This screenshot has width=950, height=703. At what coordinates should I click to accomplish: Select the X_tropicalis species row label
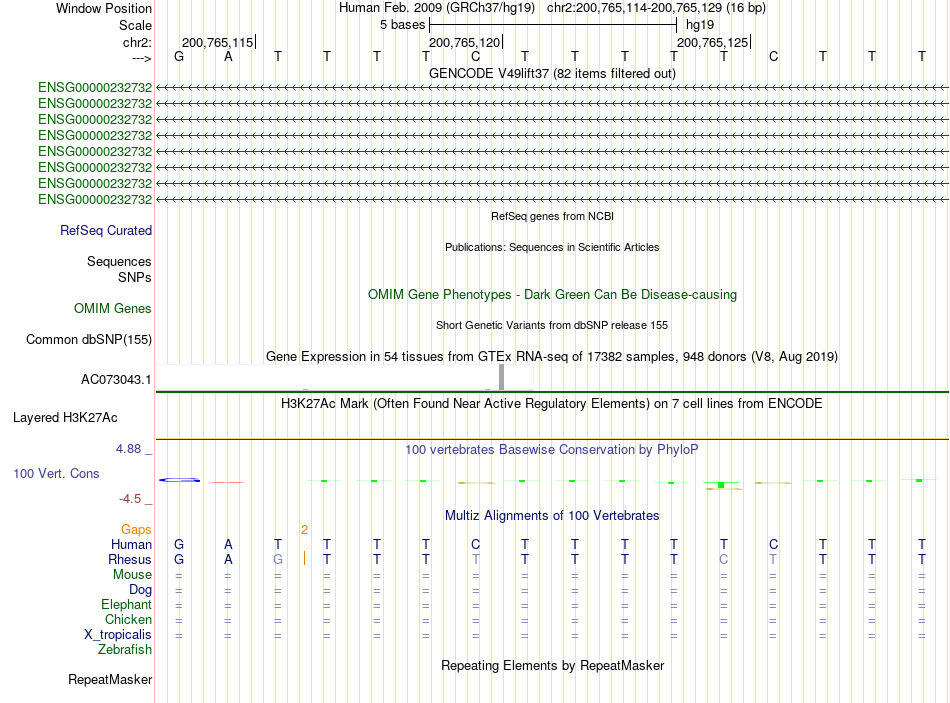pyautogui.click(x=118, y=635)
